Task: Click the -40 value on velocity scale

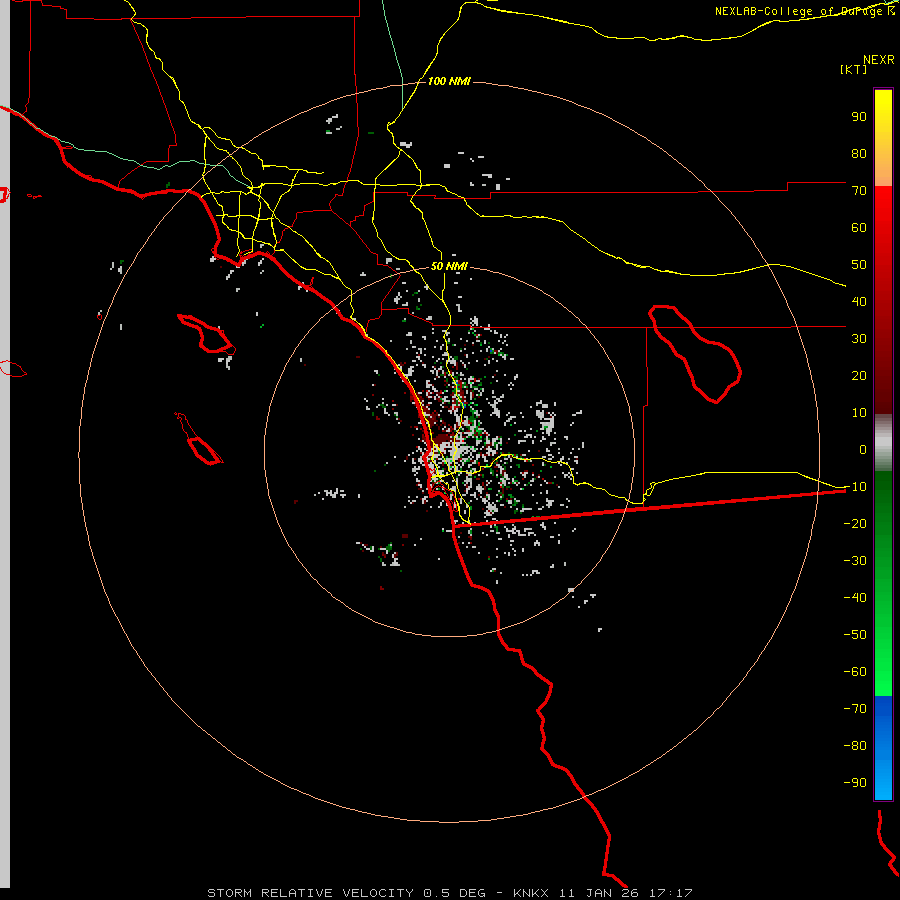Action: 855,598
